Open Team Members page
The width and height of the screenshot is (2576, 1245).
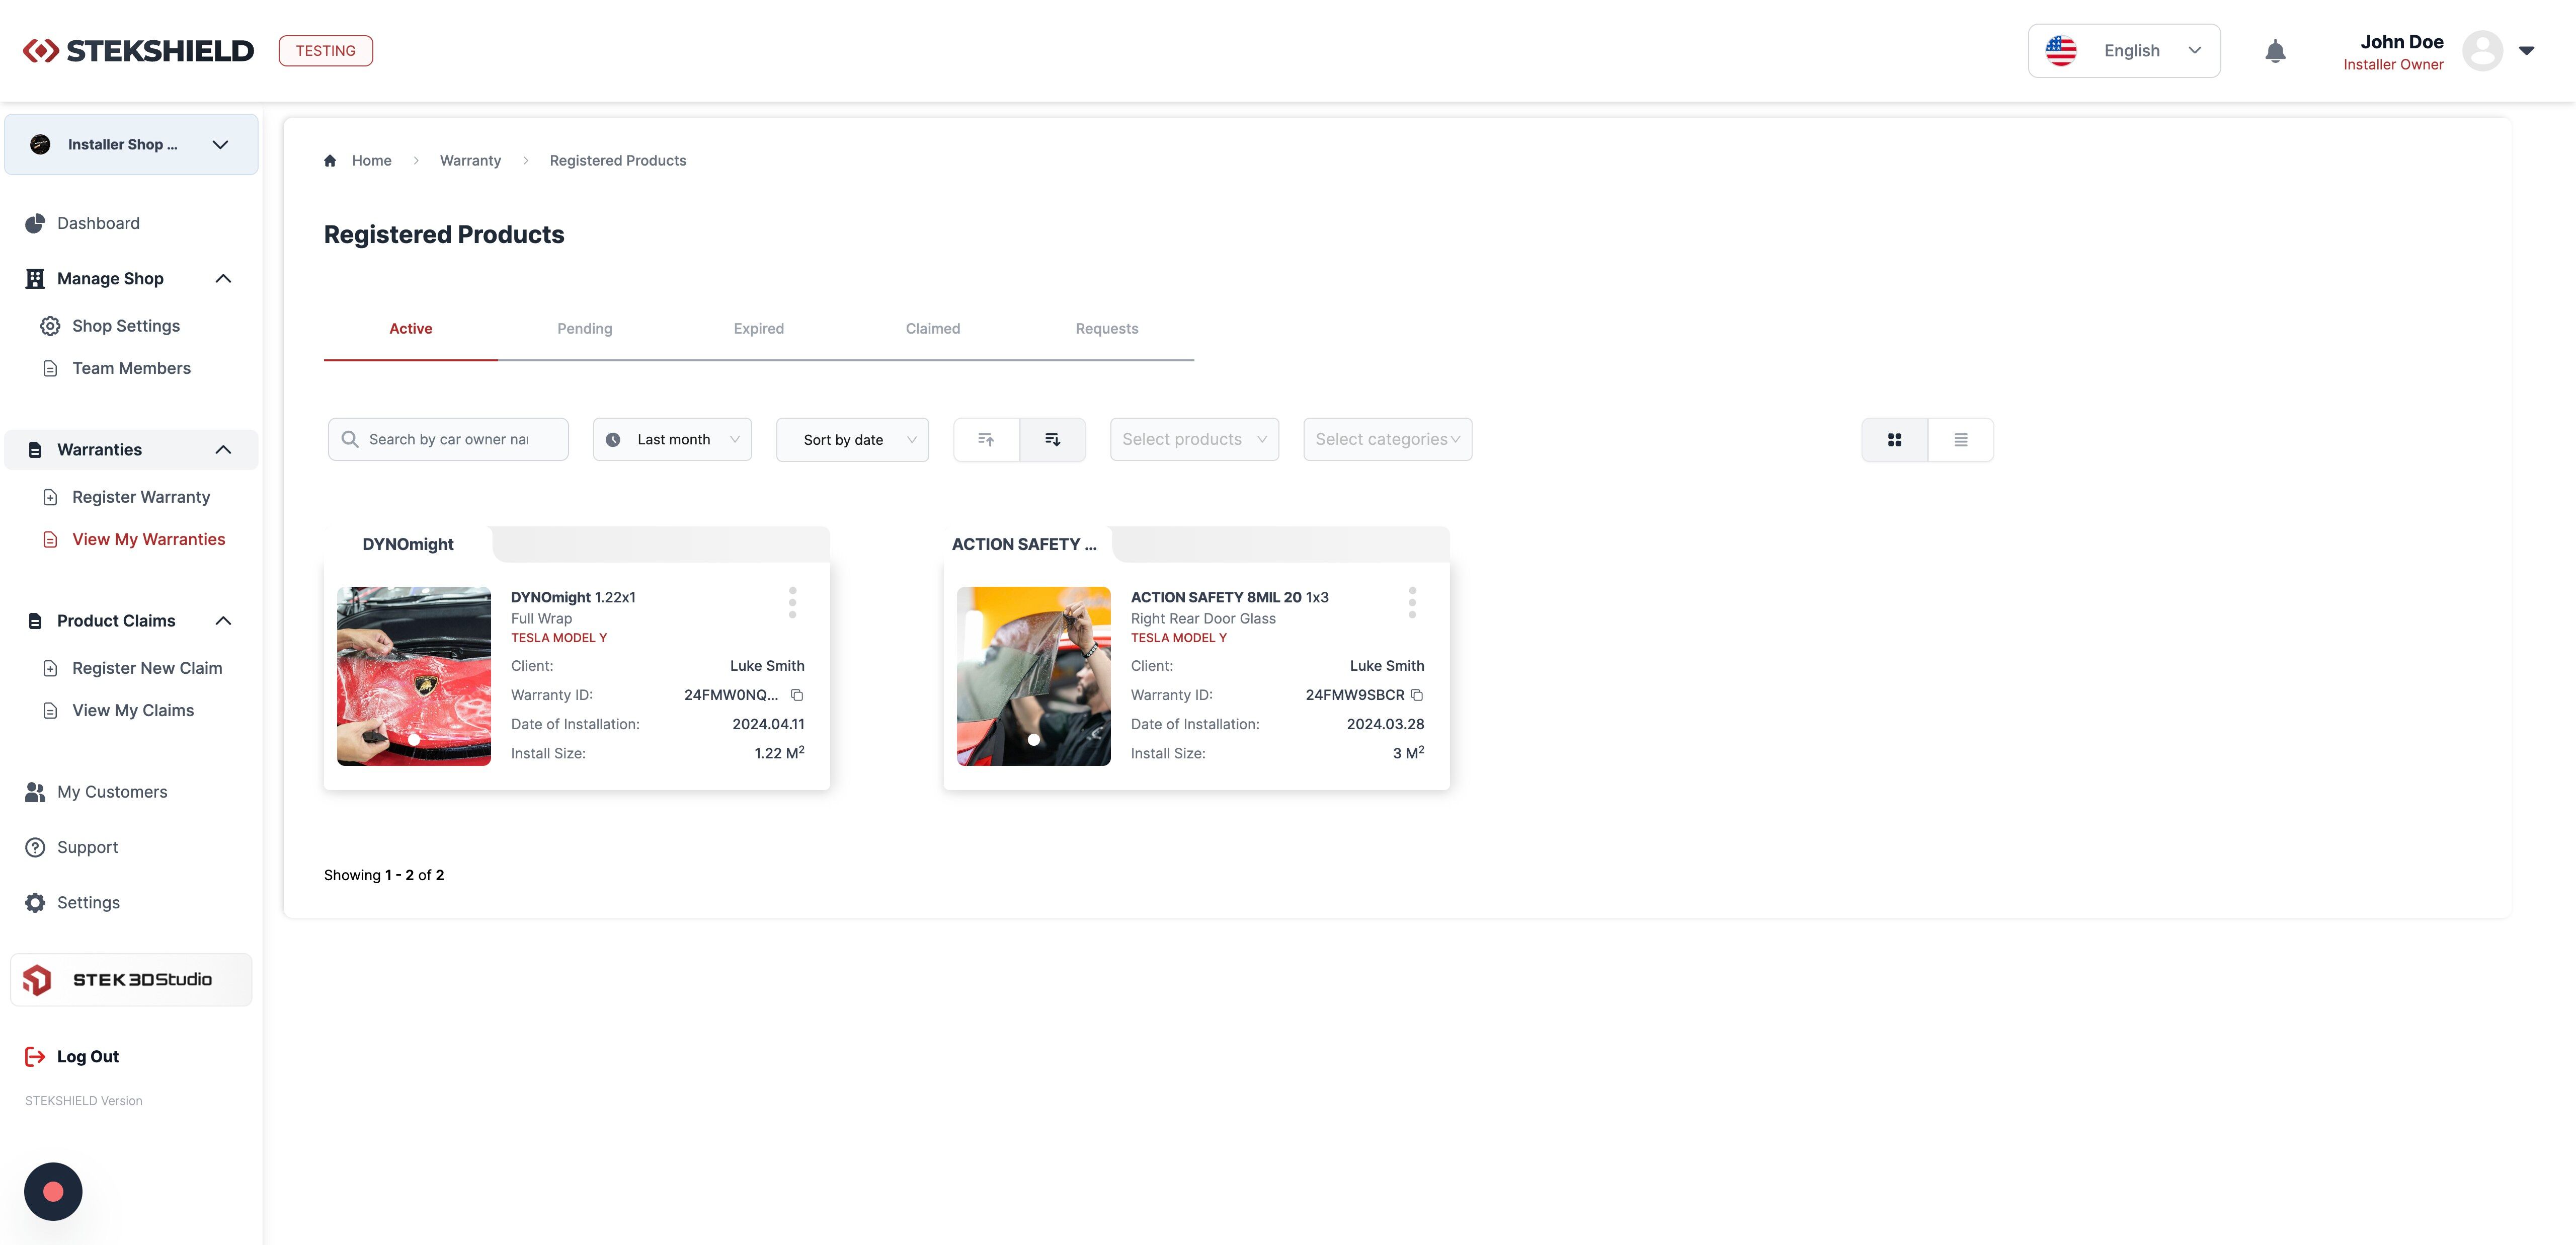[x=131, y=369]
